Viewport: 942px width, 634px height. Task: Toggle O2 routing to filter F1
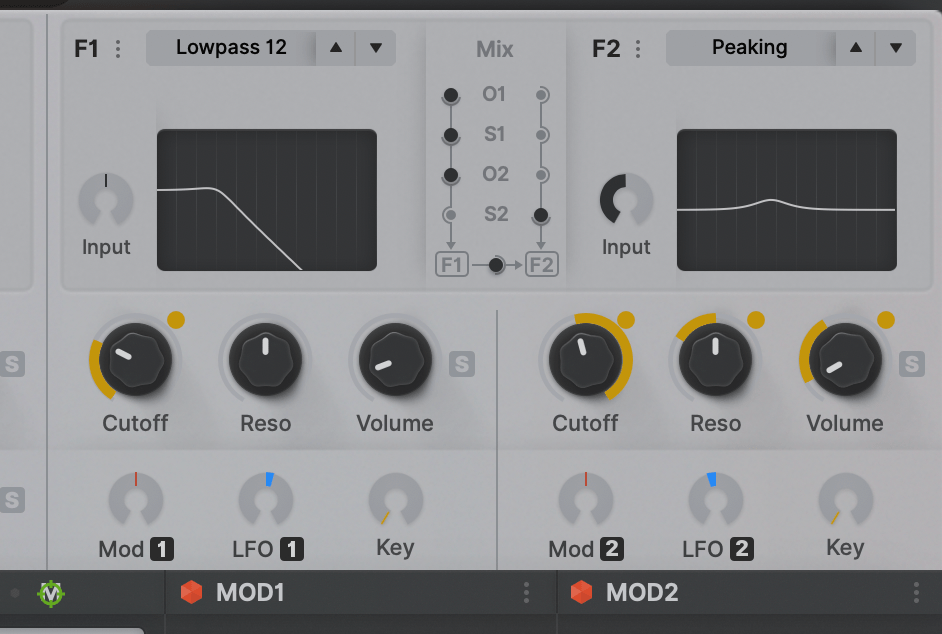pyautogui.click(x=451, y=175)
